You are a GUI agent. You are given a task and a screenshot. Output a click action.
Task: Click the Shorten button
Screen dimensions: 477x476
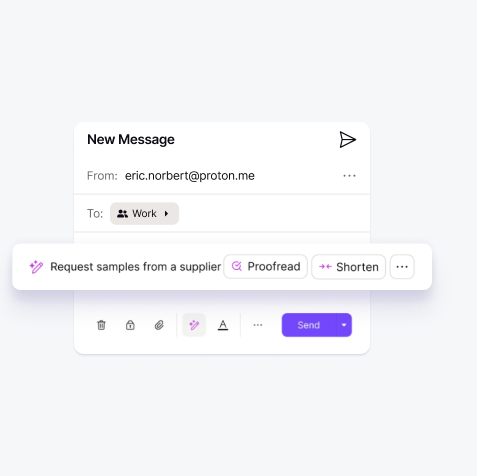[x=348, y=267]
